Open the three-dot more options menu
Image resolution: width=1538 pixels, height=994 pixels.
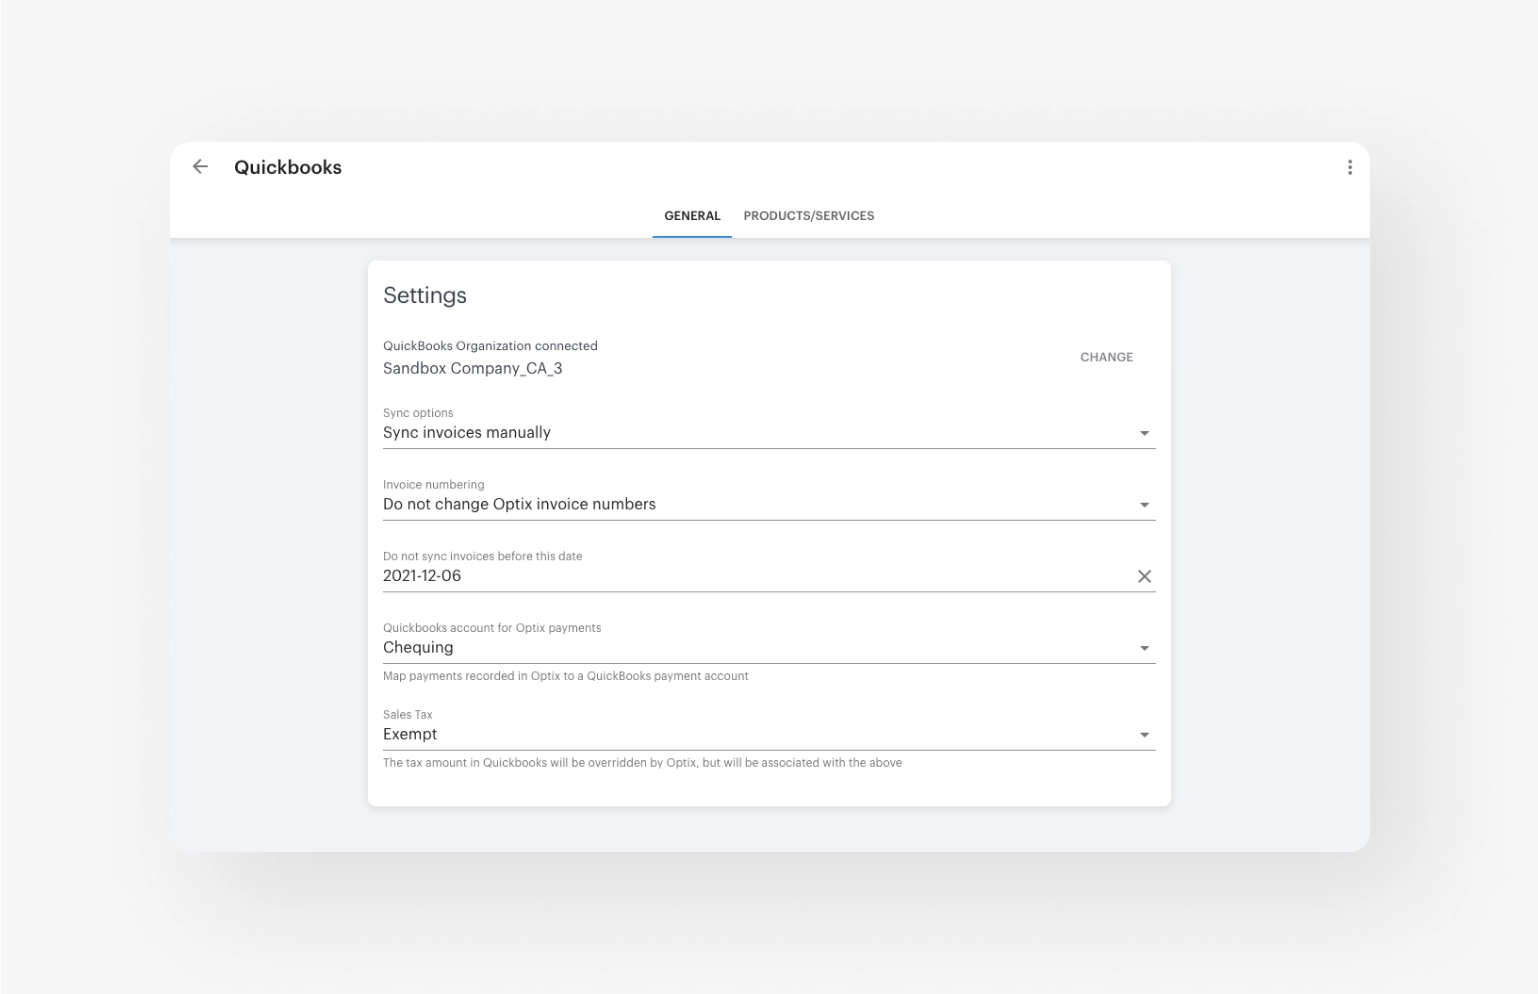(1349, 167)
